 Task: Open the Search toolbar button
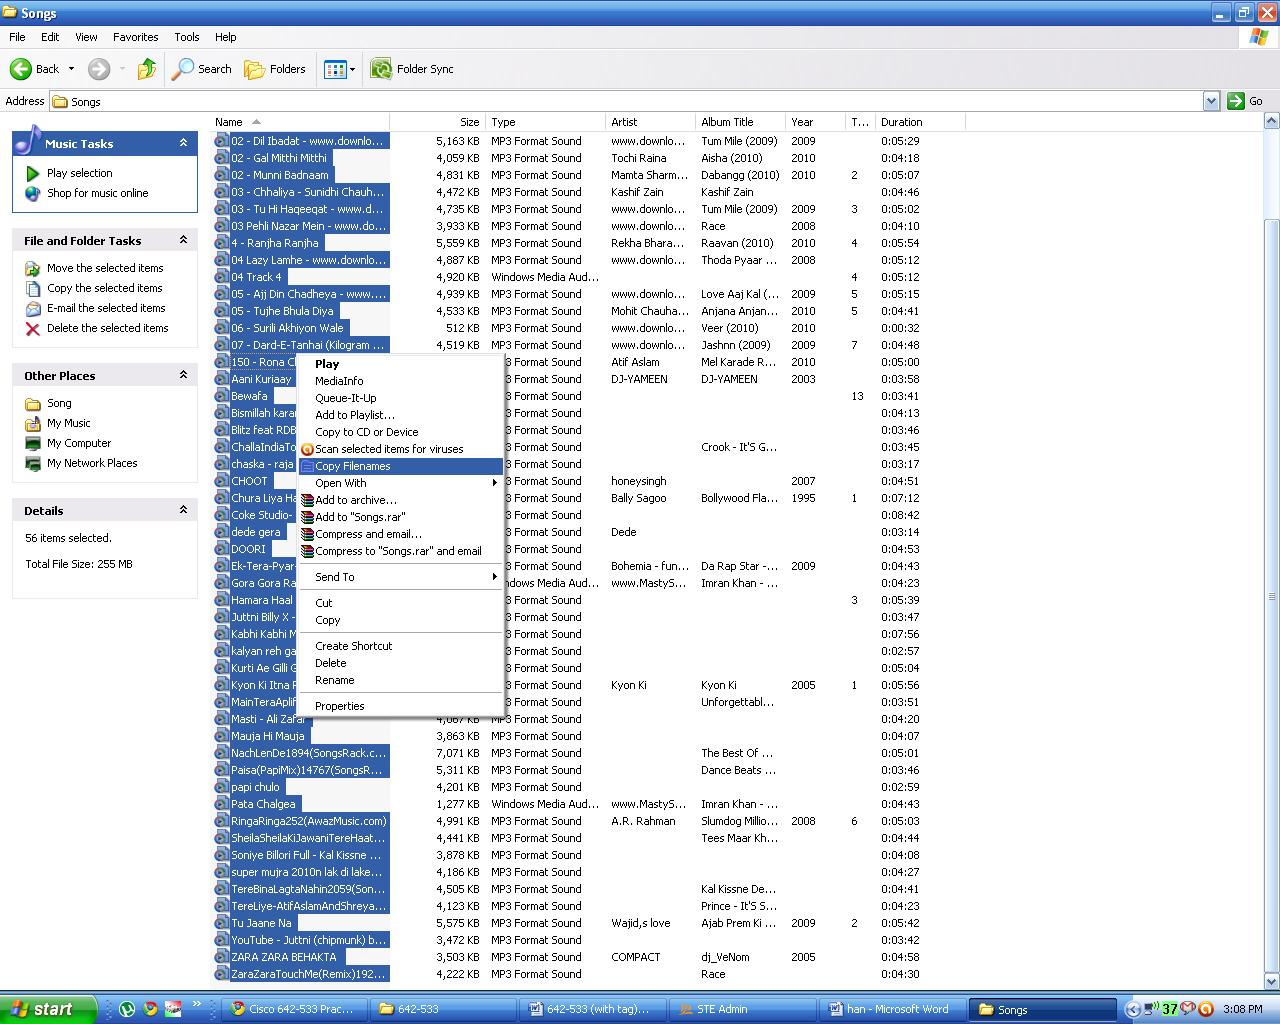(202, 69)
